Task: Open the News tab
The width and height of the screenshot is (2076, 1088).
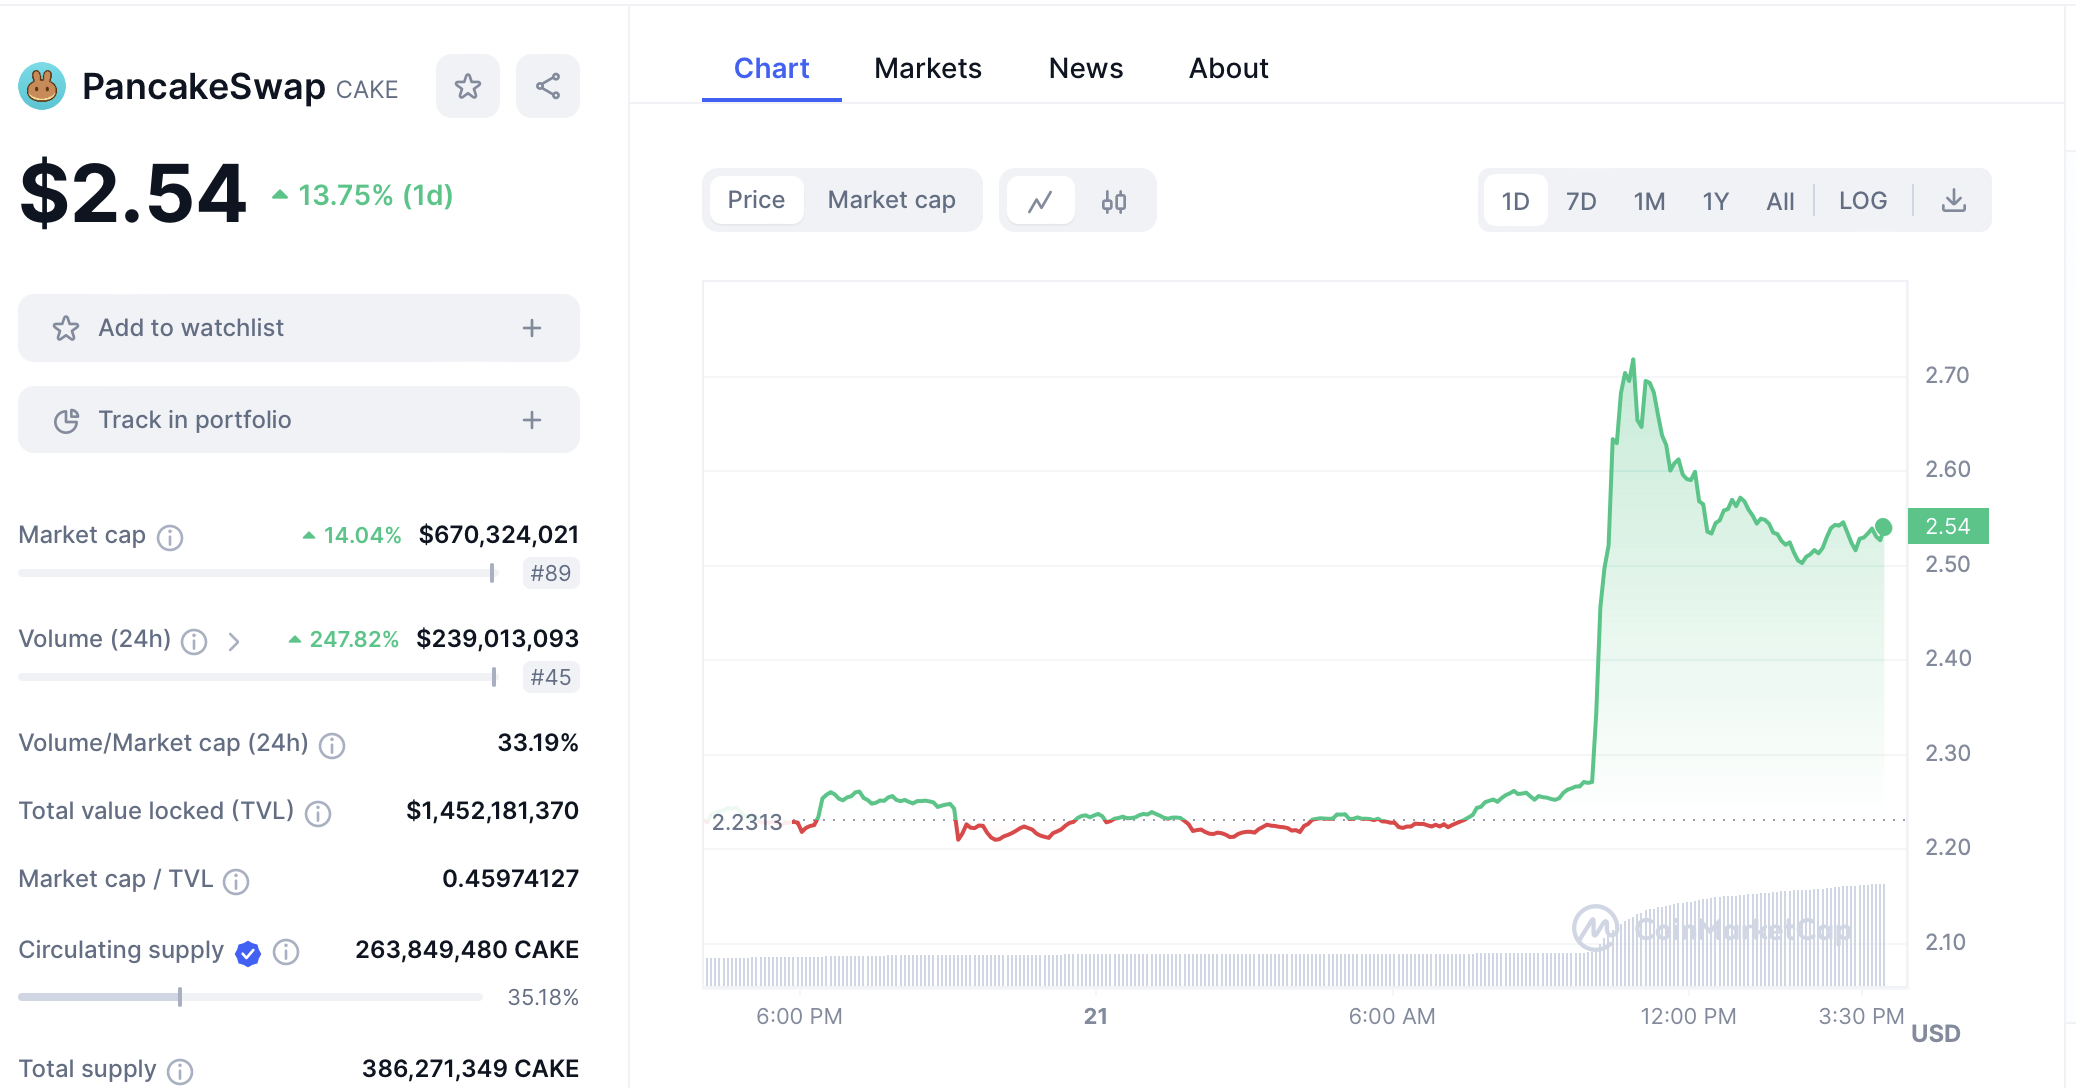Action: click(x=1085, y=68)
